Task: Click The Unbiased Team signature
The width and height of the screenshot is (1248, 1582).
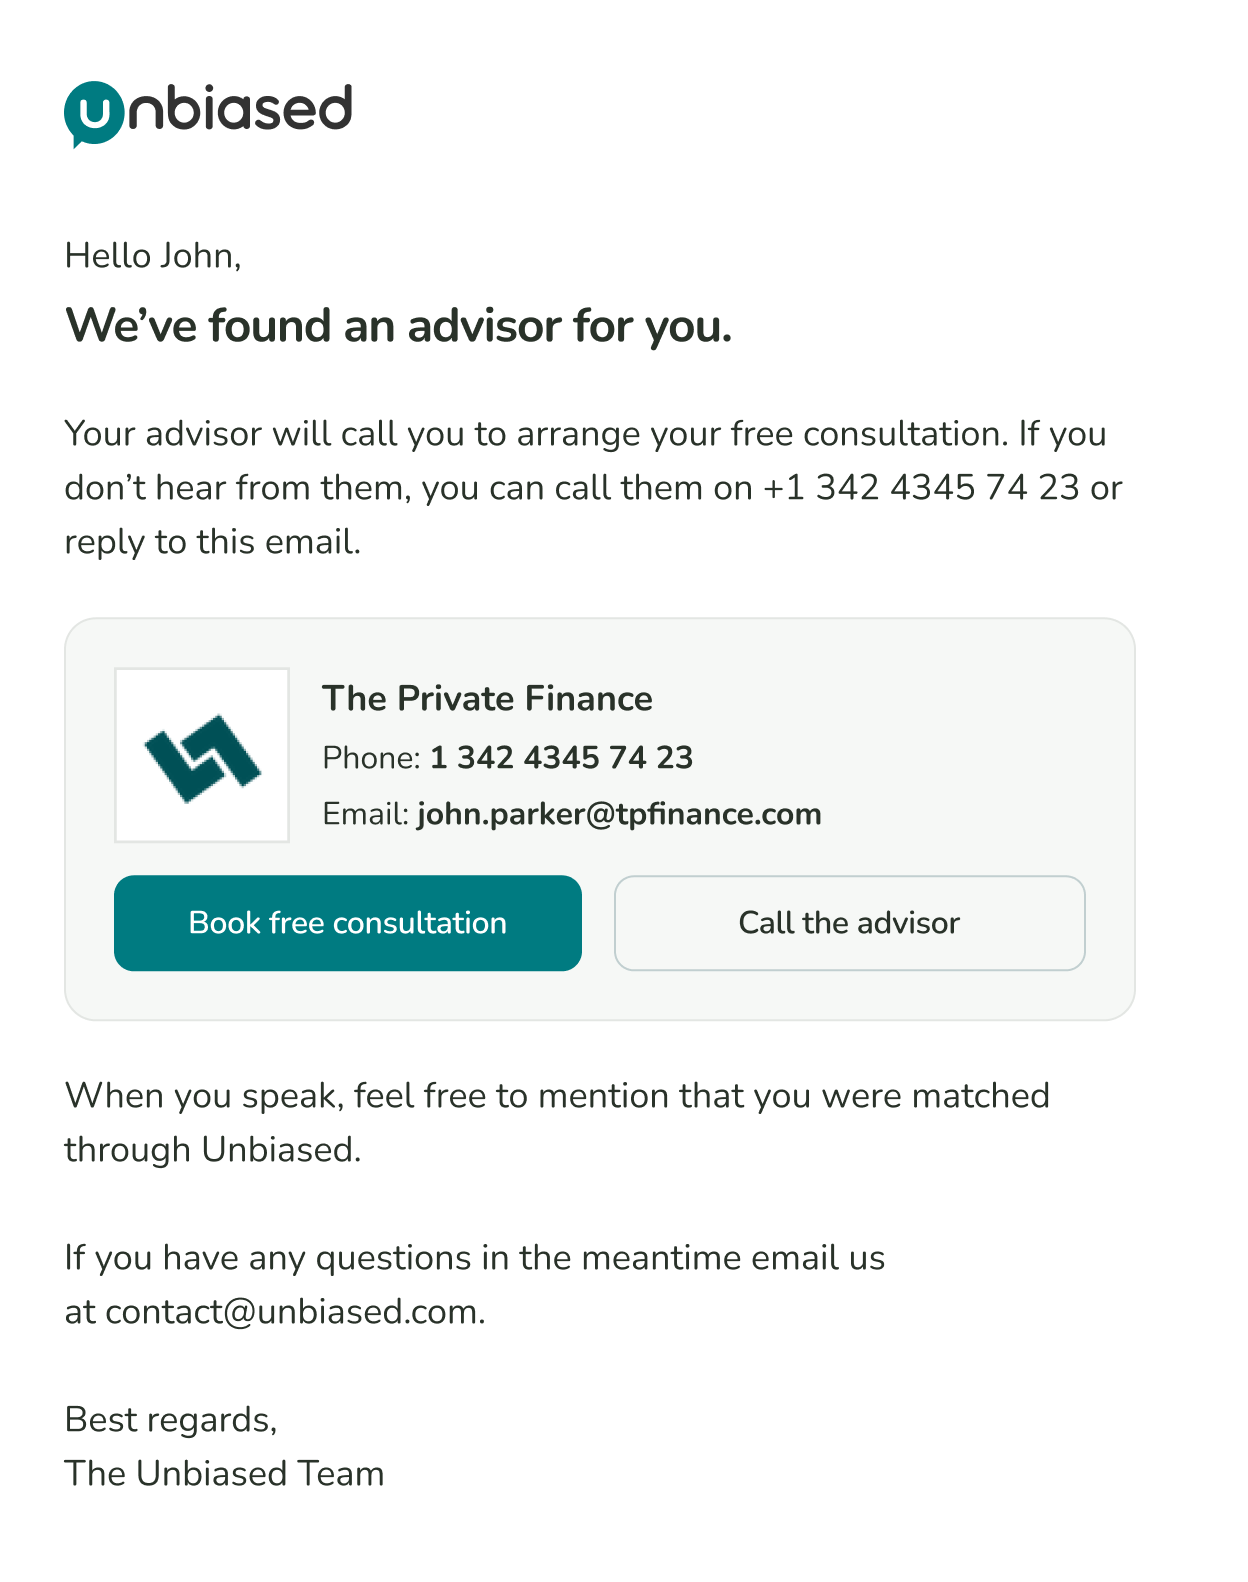Action: click(x=224, y=1474)
